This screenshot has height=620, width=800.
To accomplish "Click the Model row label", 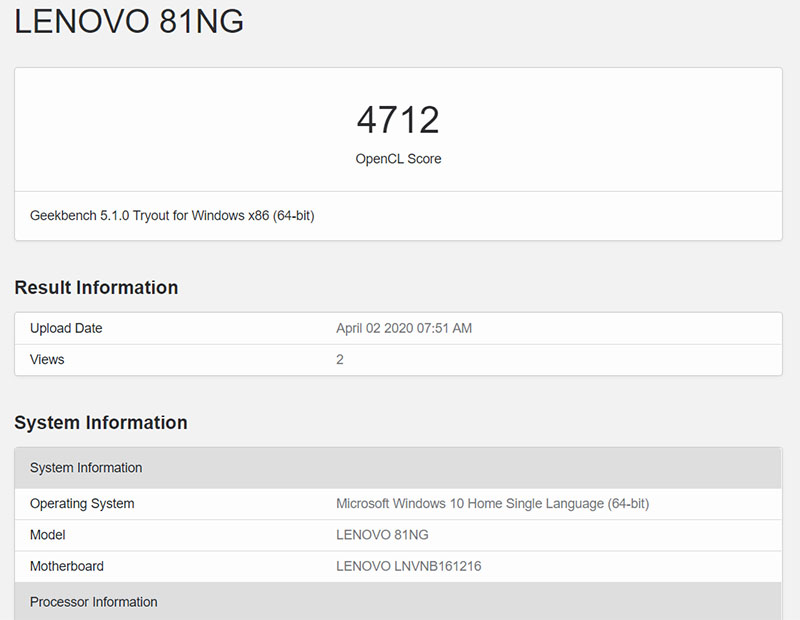I will click(48, 535).
